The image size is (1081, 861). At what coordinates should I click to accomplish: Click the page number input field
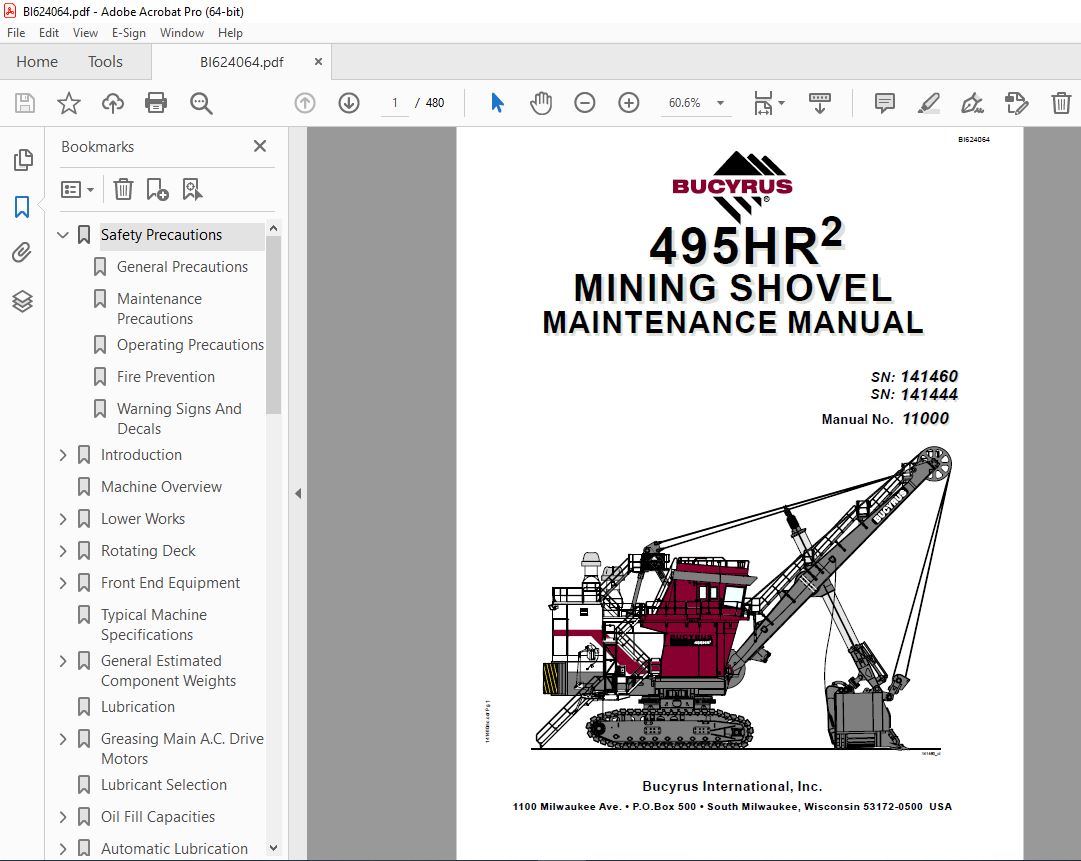(395, 103)
